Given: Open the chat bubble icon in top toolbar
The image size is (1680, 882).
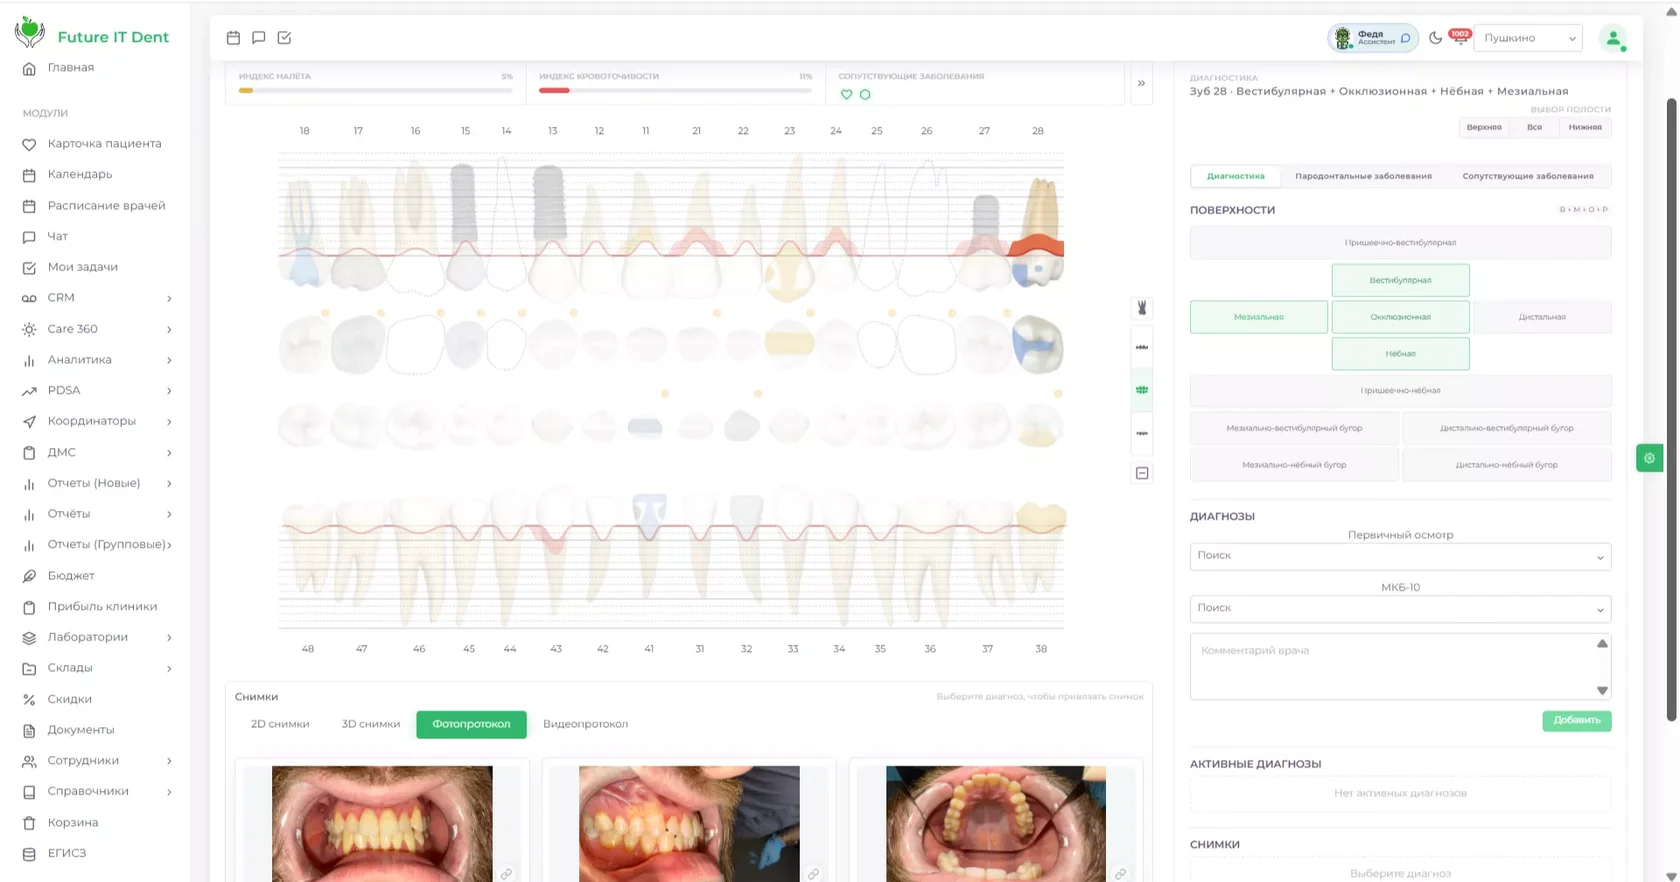Looking at the screenshot, I should [259, 38].
